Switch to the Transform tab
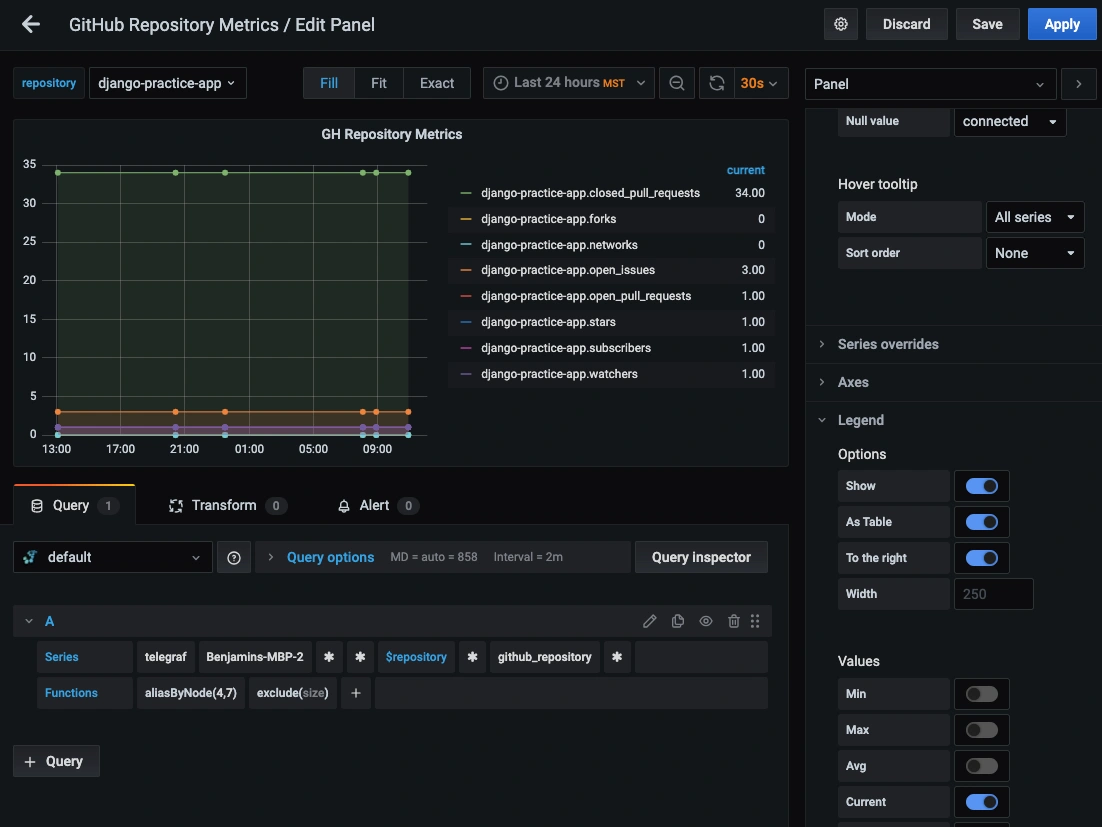Image resolution: width=1102 pixels, height=827 pixels. pyautogui.click(x=227, y=506)
